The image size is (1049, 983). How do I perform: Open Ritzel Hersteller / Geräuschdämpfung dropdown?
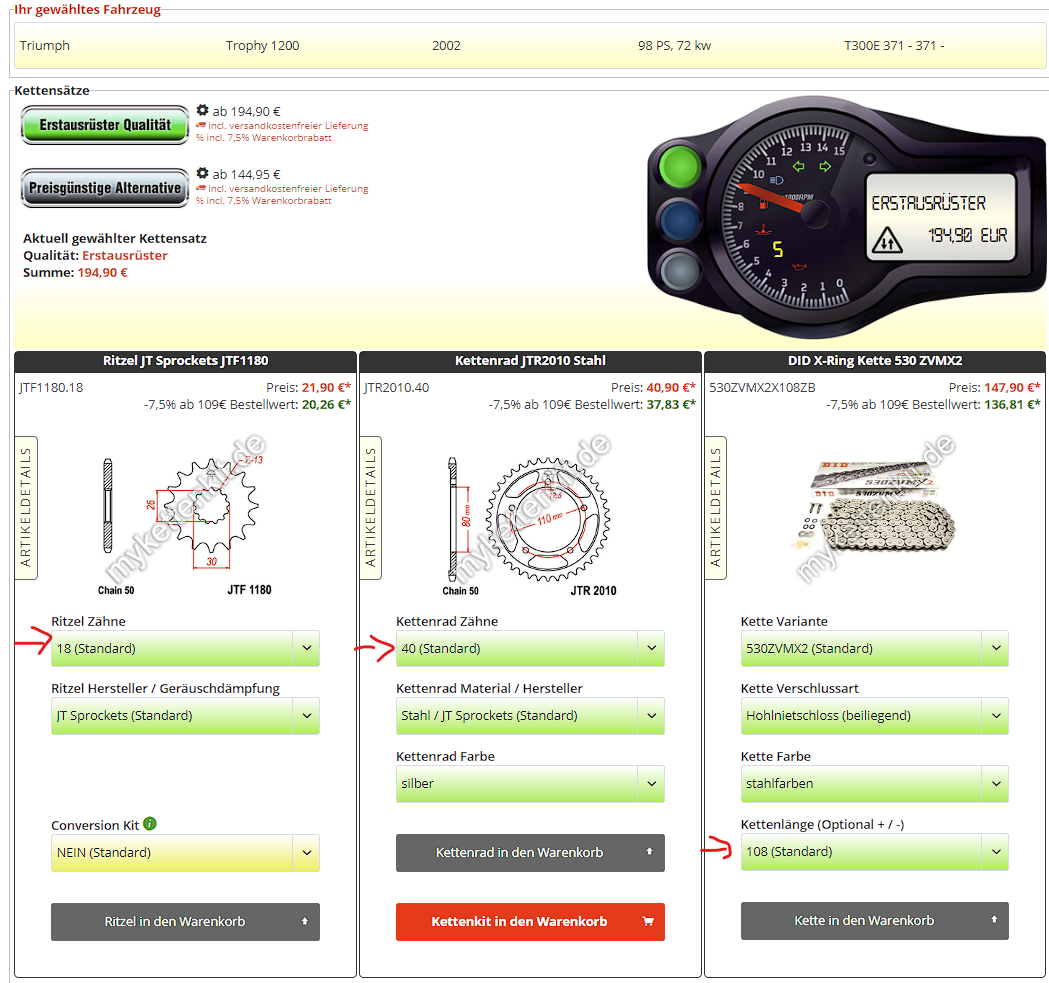coord(185,716)
